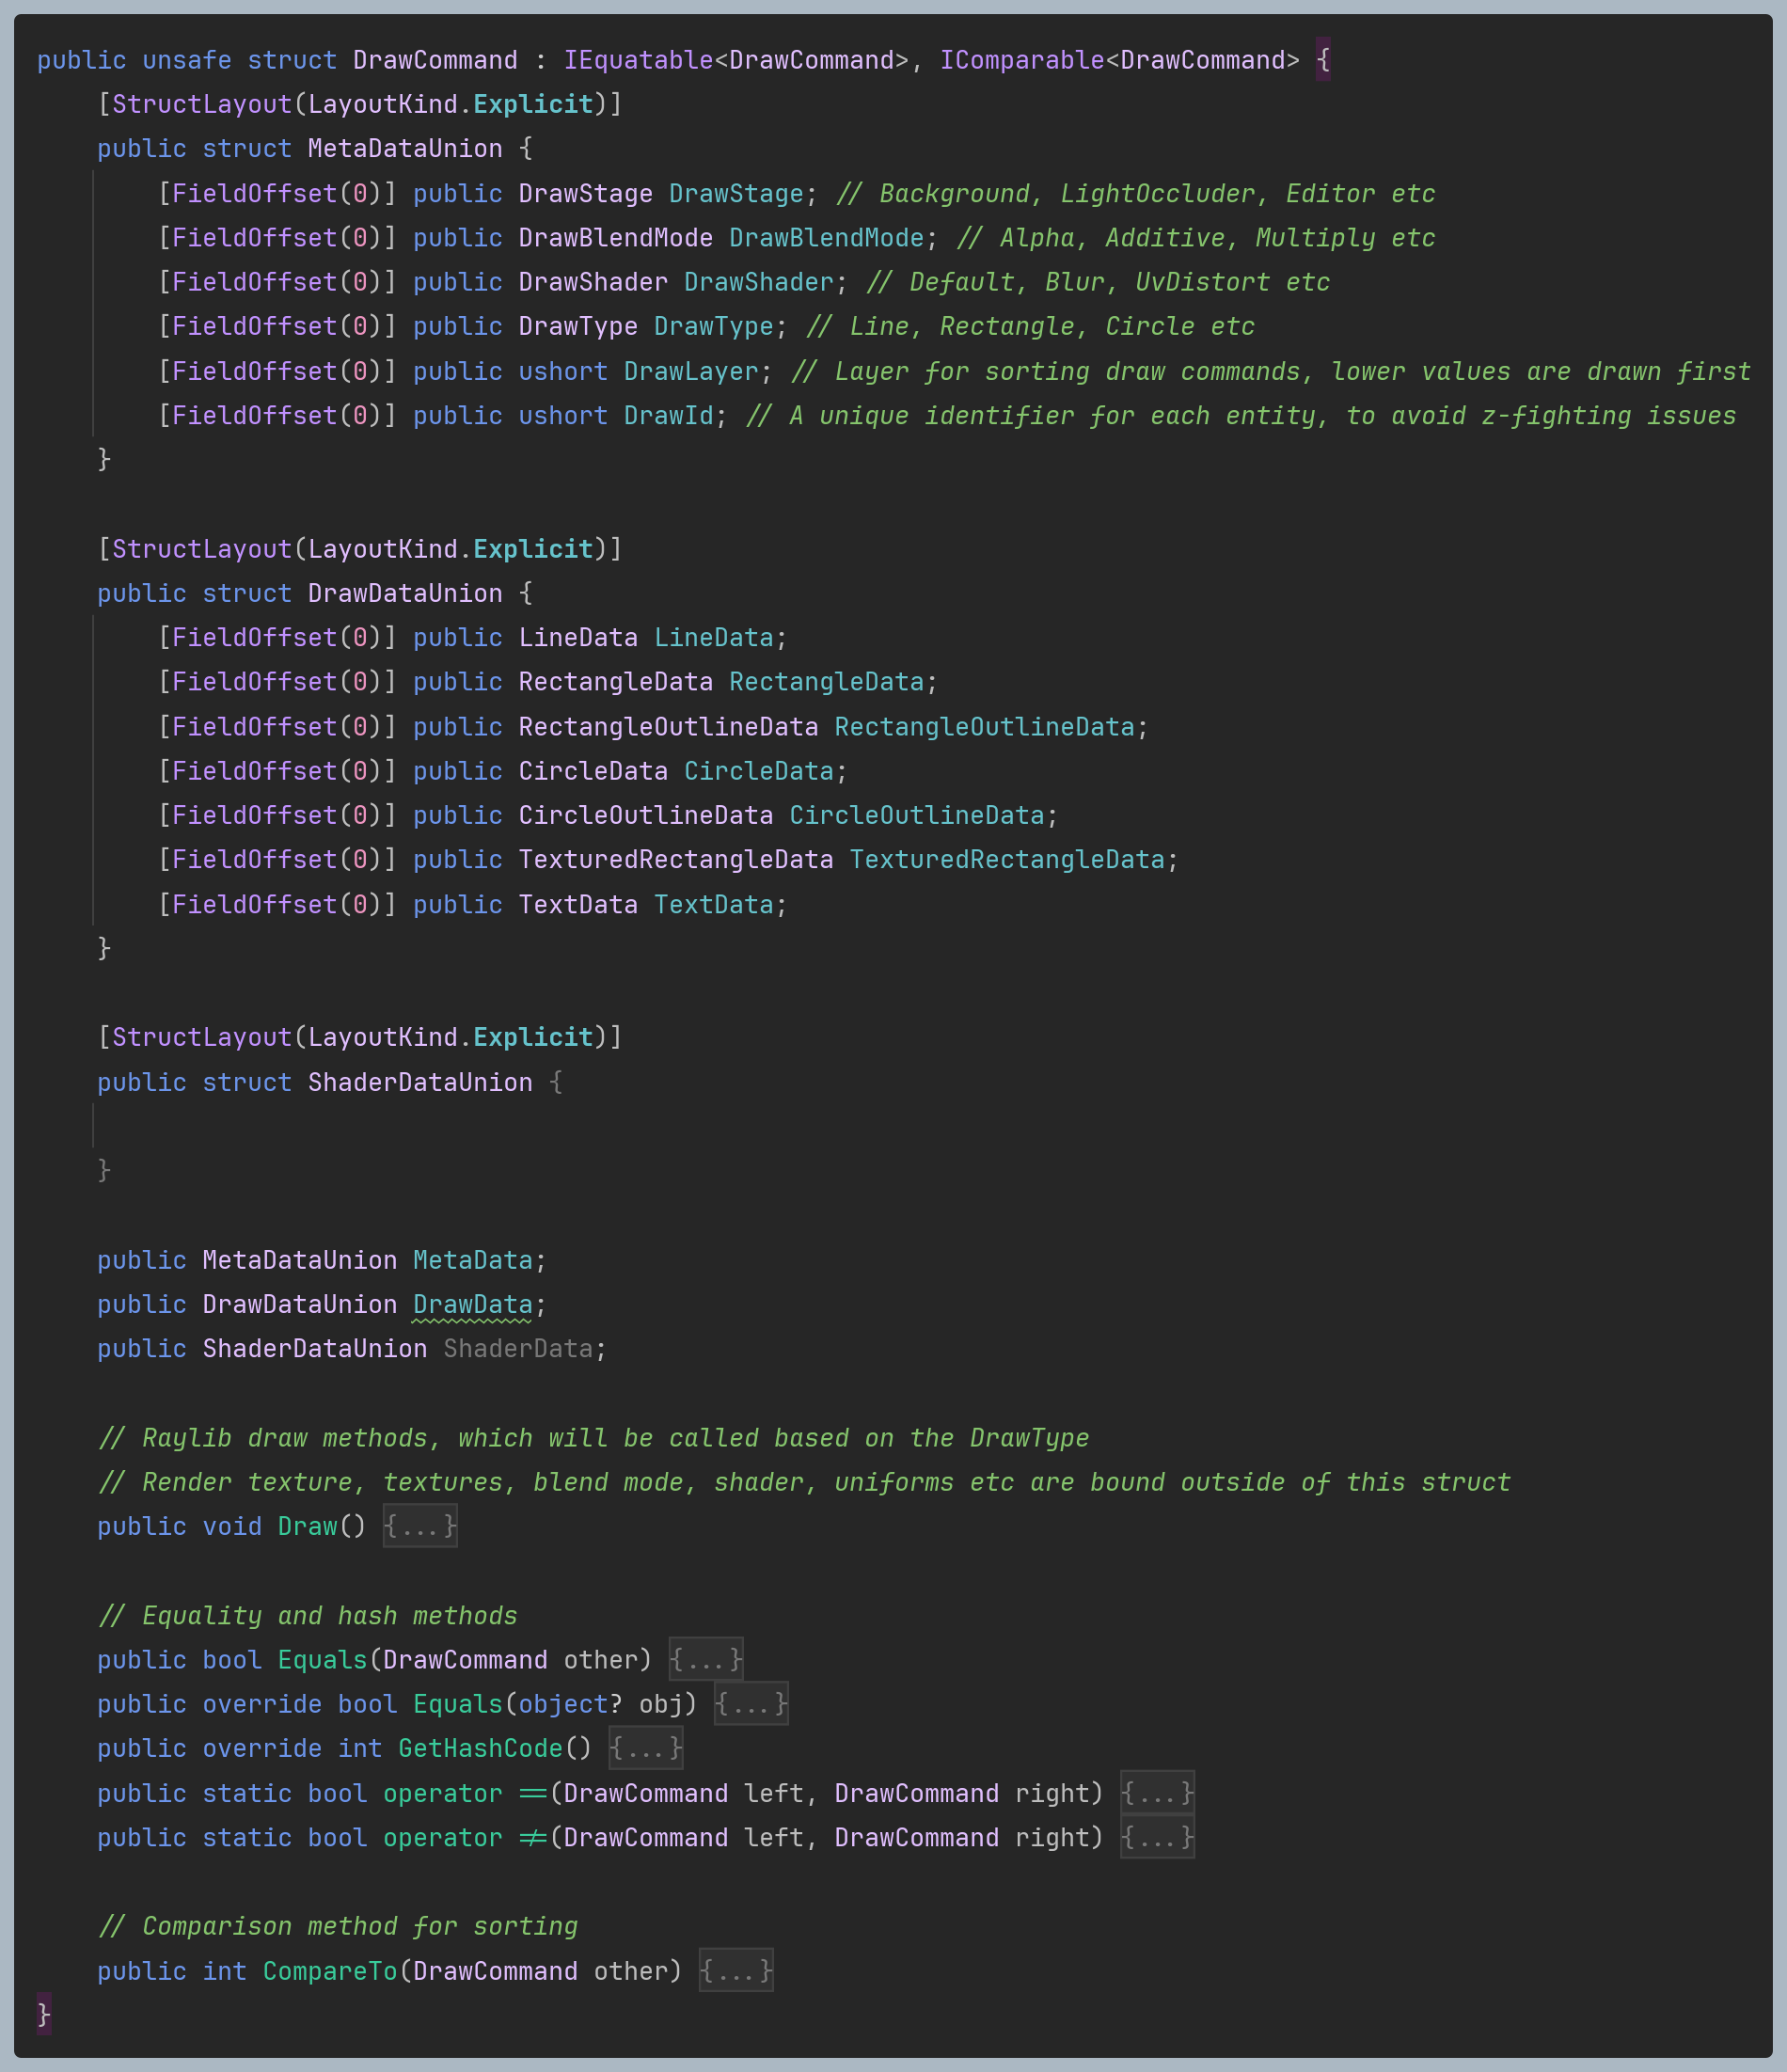Click the DrawShader field name
Viewport: 1787px width, 2072px height.
[x=759, y=282]
